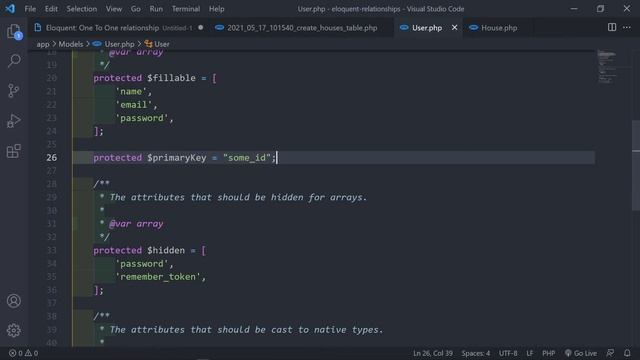Switch to the User.php tab
The height and width of the screenshot is (360, 640).
427,27
